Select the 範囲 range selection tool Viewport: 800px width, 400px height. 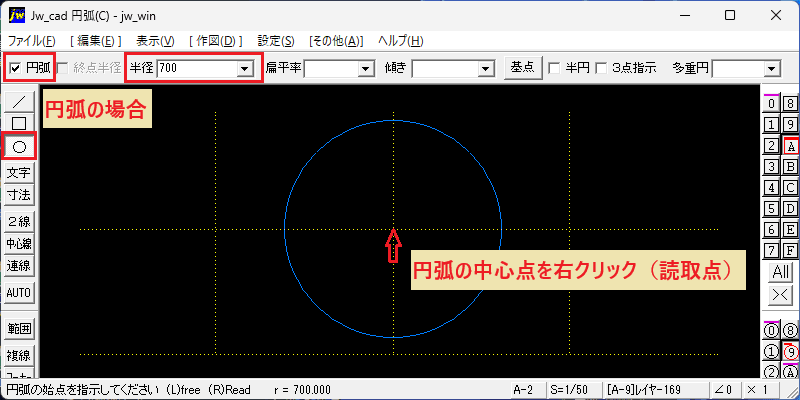[x=19, y=329]
